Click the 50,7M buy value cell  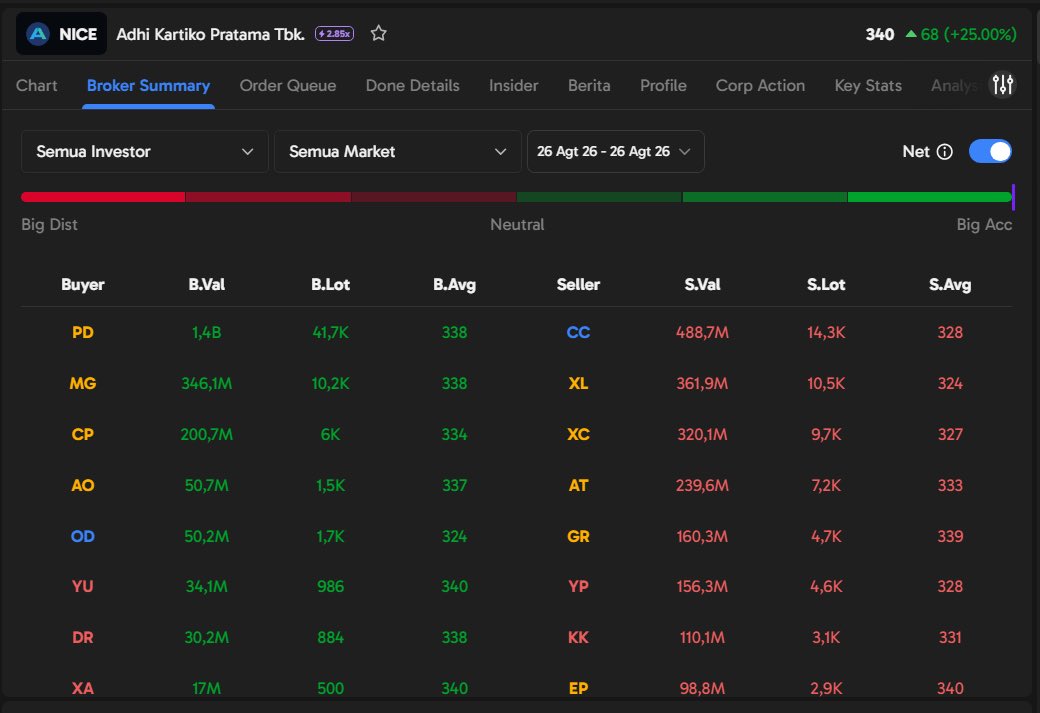[206, 486]
